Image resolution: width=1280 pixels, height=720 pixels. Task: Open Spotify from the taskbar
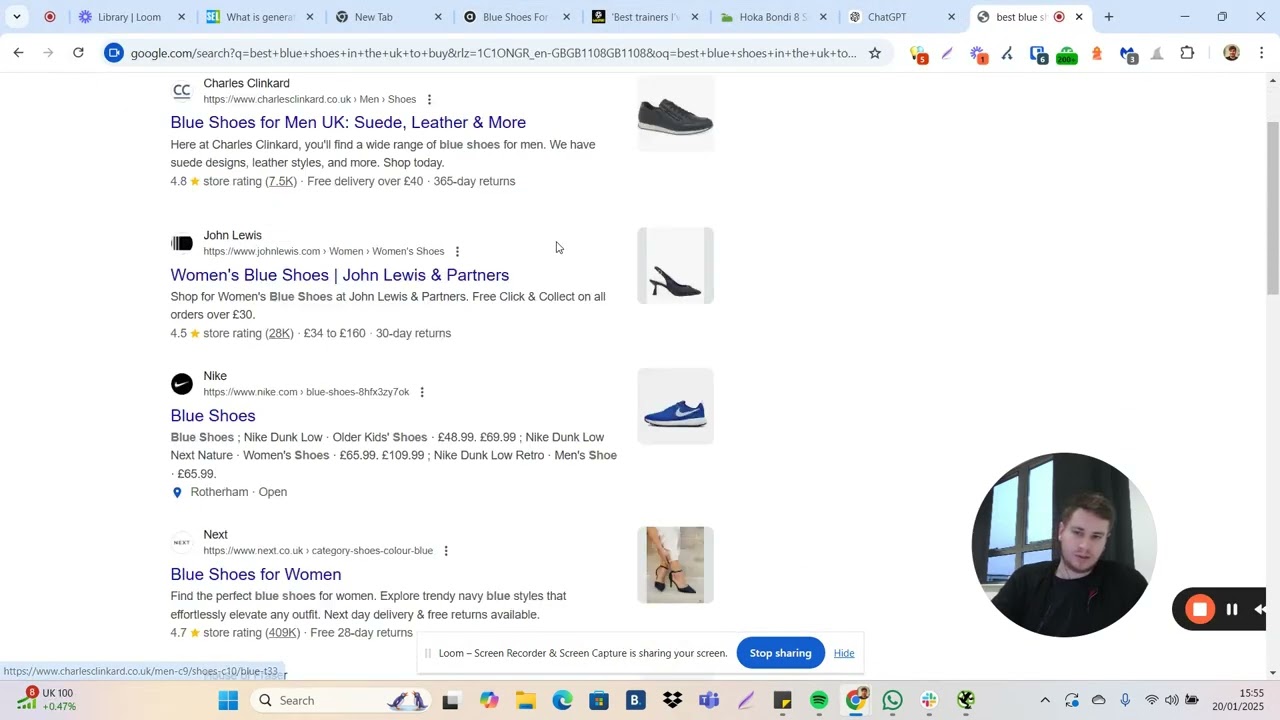(x=819, y=700)
